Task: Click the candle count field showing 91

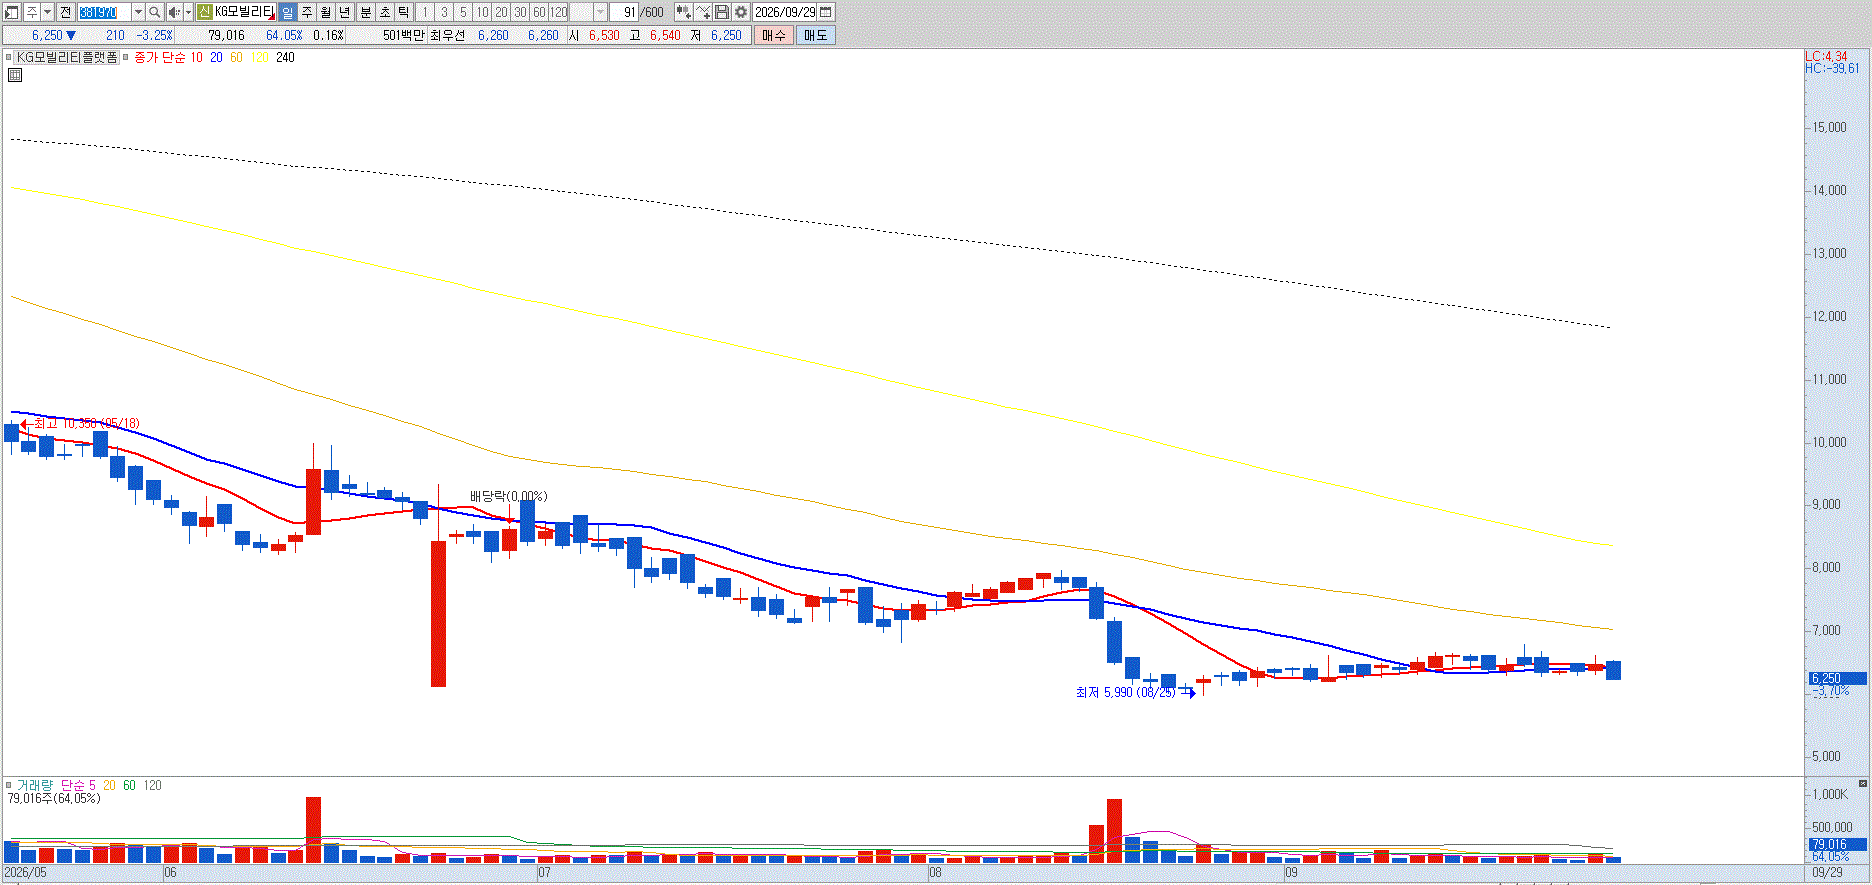Action: click(624, 12)
